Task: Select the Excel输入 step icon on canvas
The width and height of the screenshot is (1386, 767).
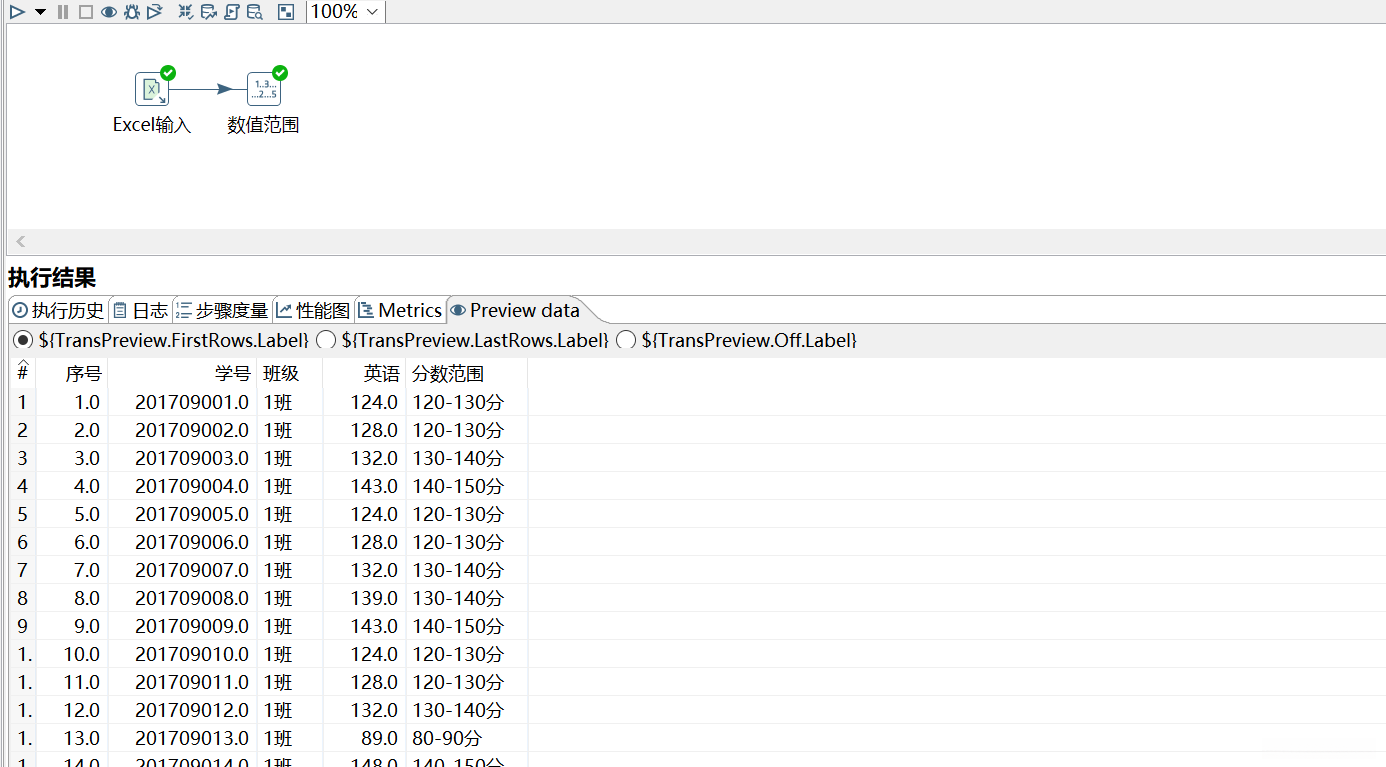Action: (x=152, y=89)
